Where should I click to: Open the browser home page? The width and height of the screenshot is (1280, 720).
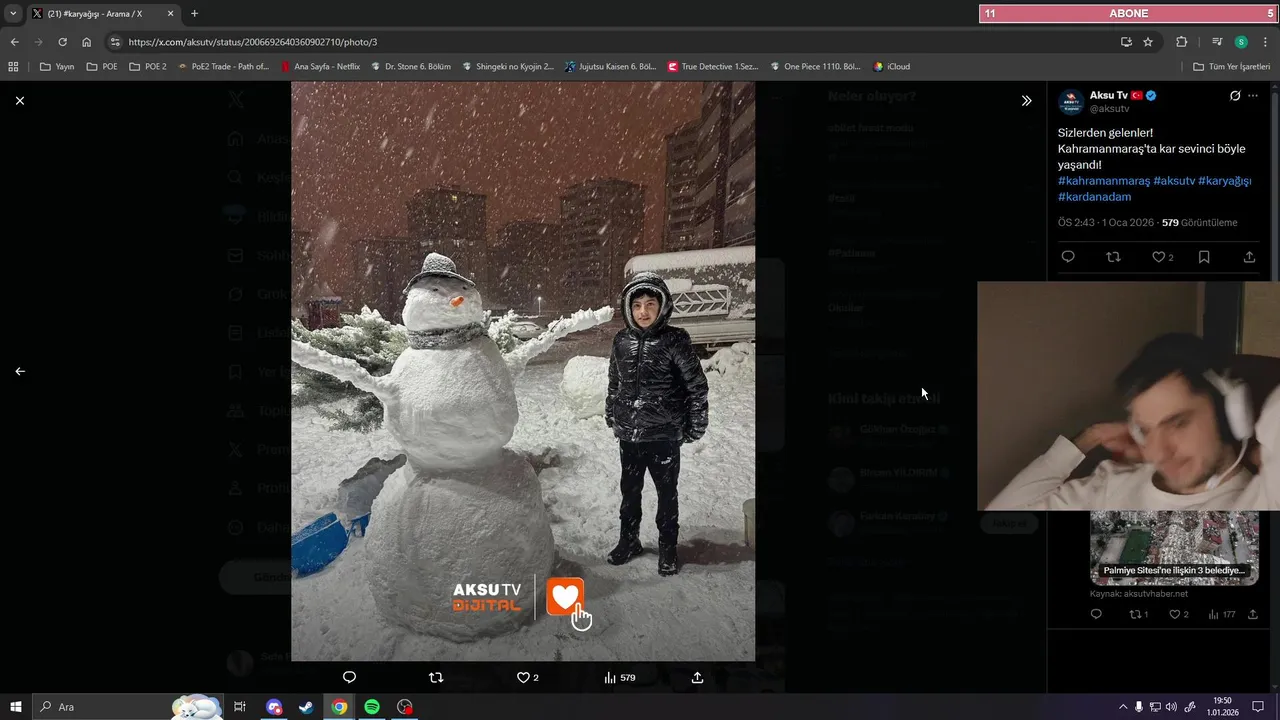pos(87,42)
